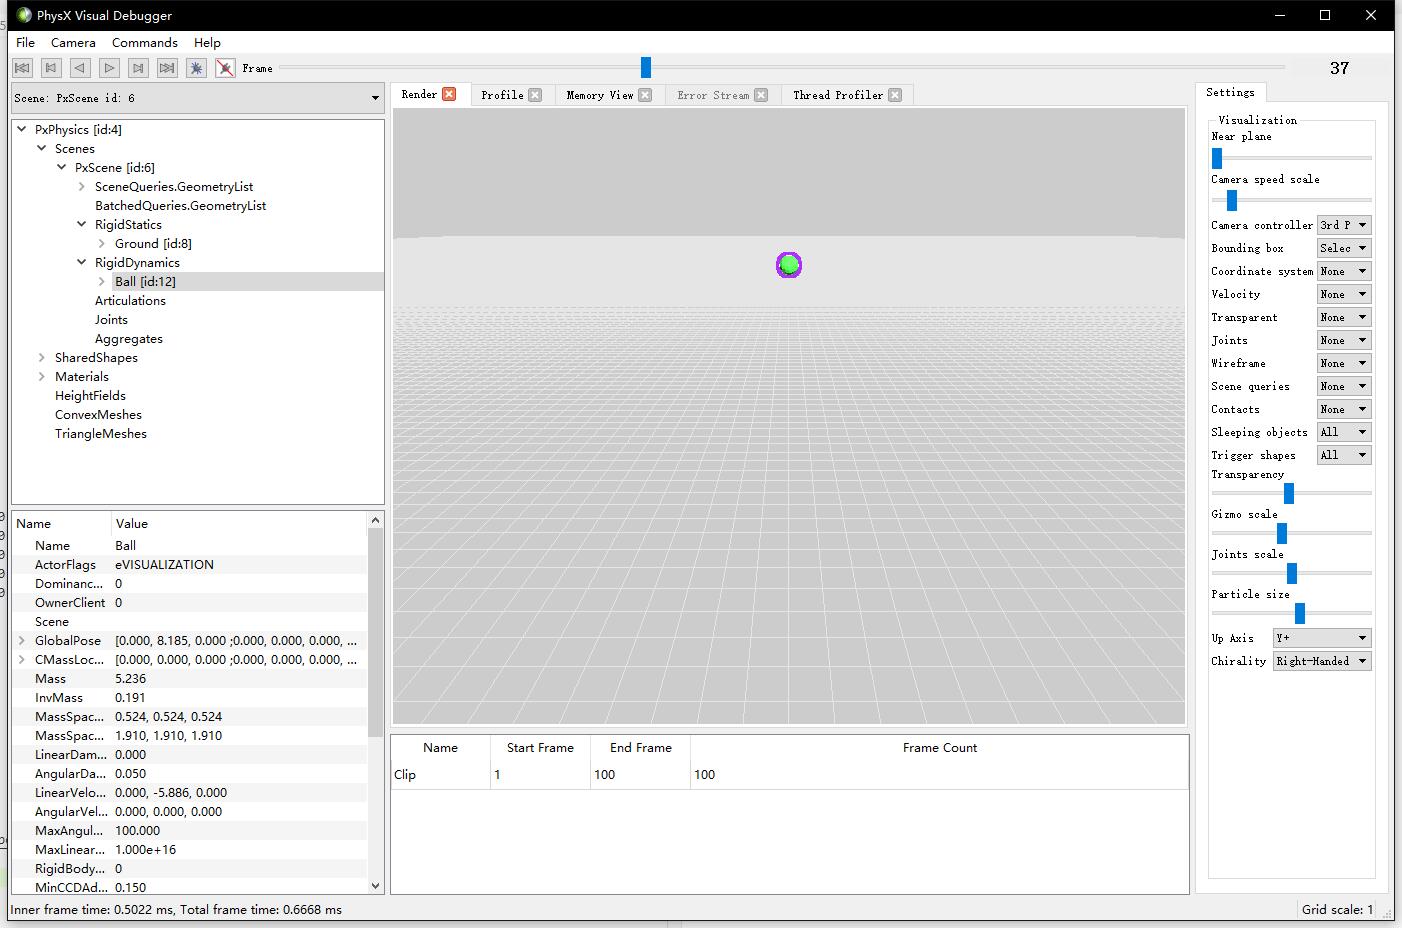Close the Error Stream tab

(761, 95)
